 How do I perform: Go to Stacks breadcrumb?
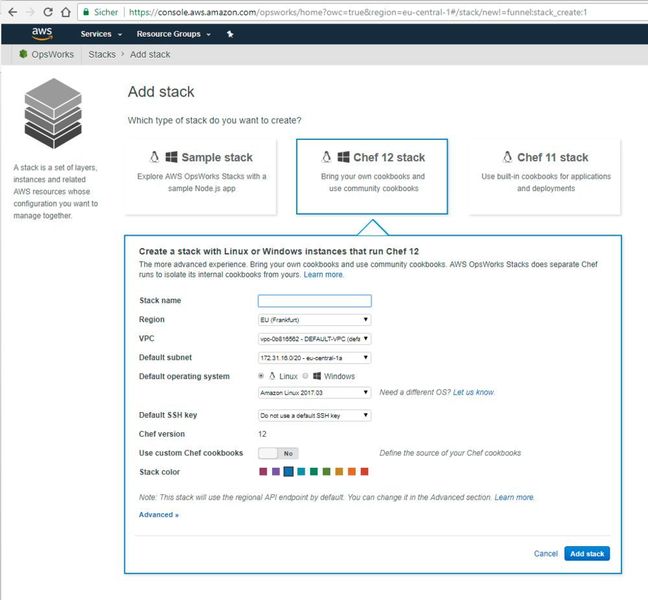tap(102, 54)
